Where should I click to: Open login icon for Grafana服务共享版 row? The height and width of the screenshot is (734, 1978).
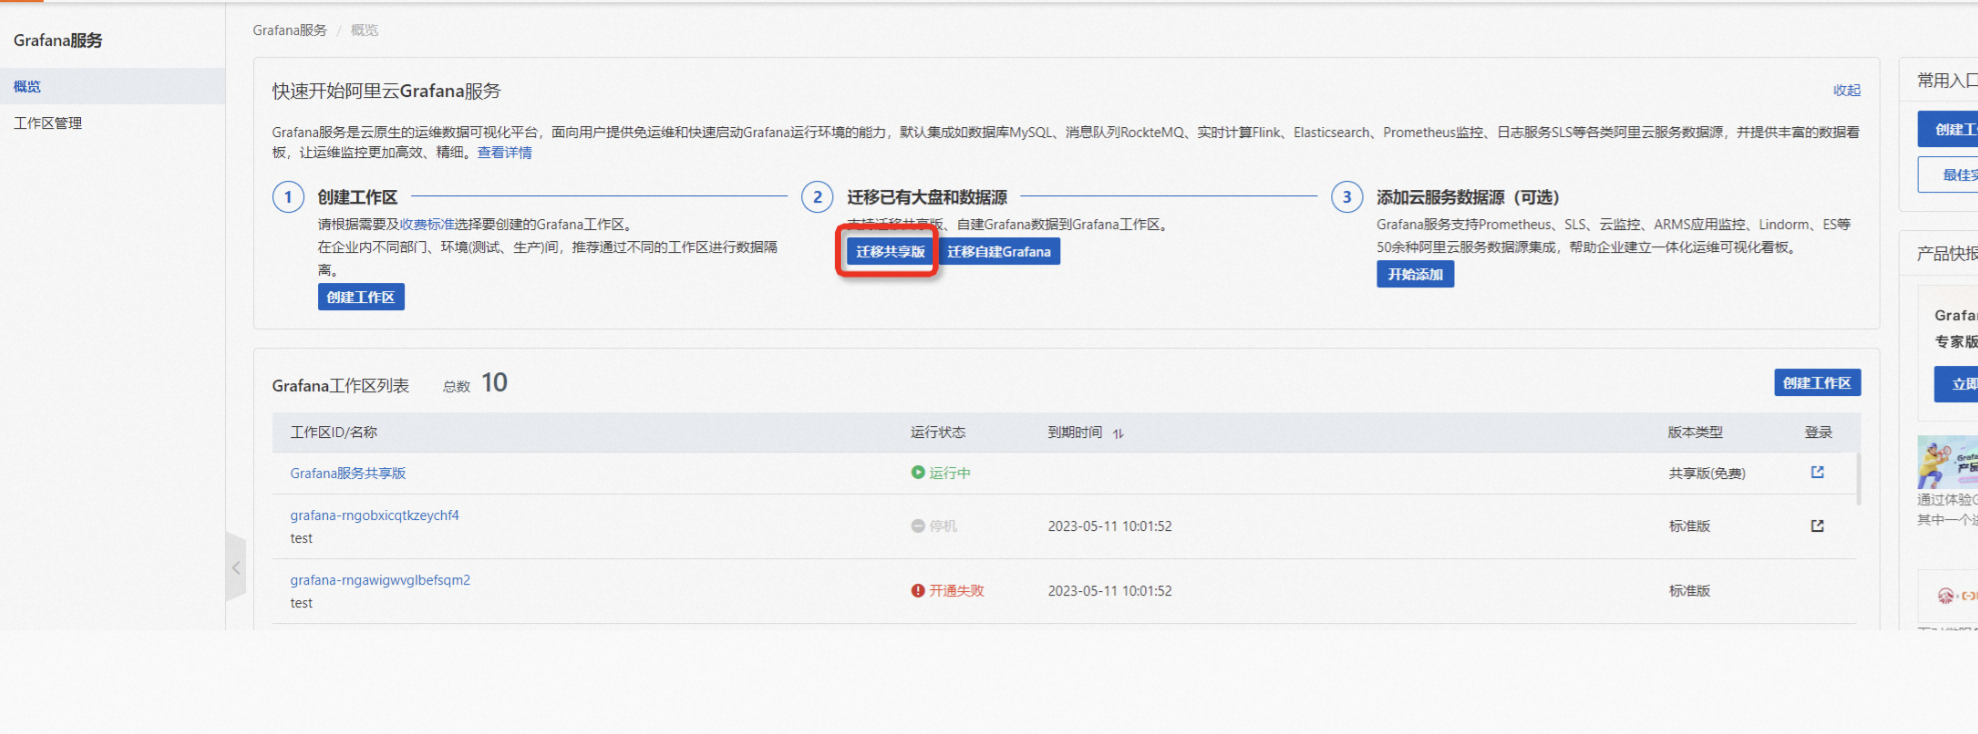[x=1817, y=472]
